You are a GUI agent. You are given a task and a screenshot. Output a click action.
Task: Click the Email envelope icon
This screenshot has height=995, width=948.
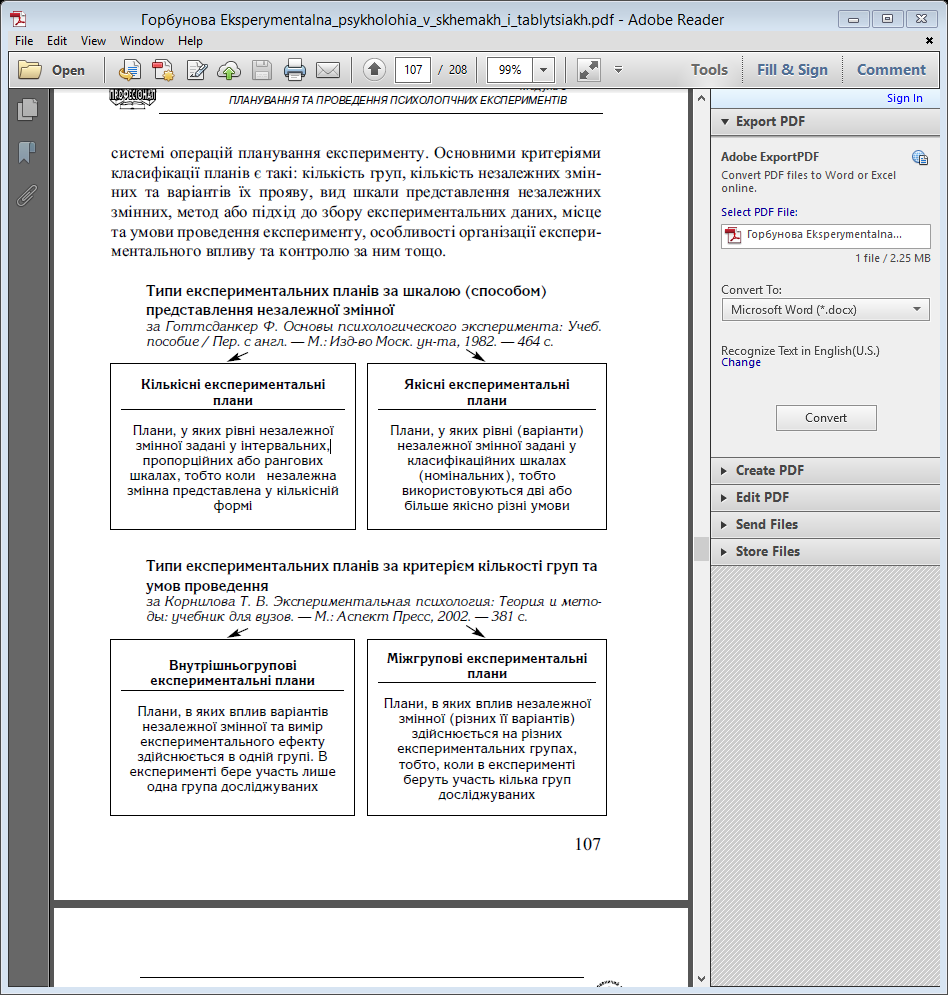click(328, 70)
